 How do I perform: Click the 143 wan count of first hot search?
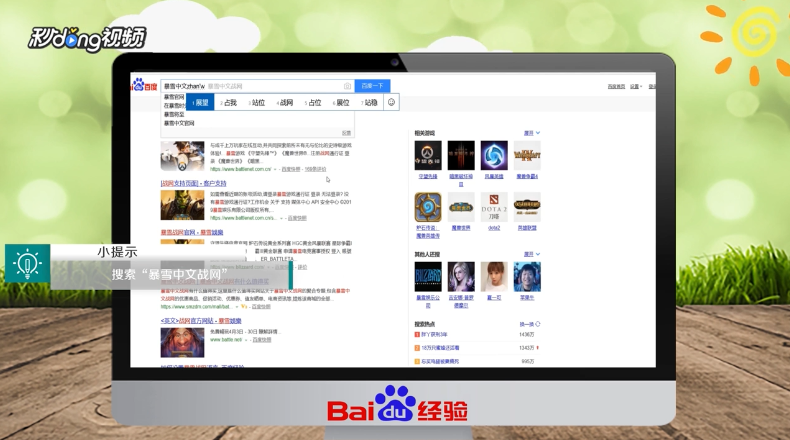pos(526,335)
